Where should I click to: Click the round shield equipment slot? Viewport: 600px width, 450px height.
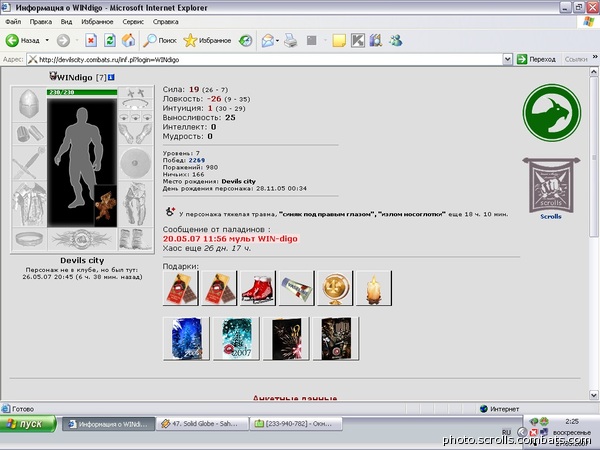[135, 163]
